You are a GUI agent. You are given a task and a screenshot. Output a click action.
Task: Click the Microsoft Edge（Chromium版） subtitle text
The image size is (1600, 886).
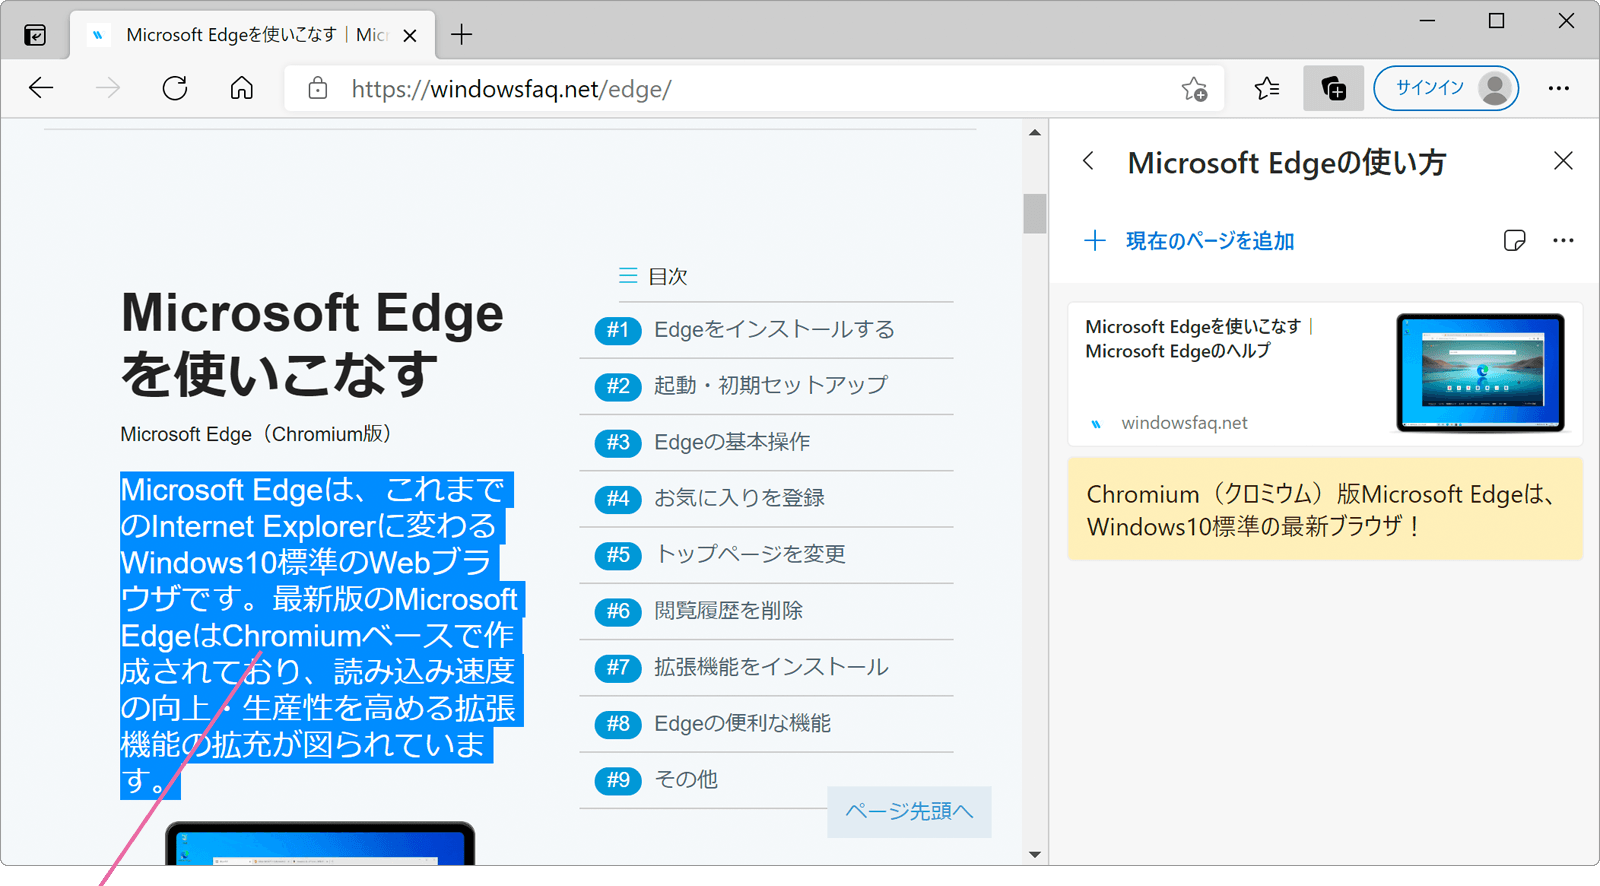(x=257, y=434)
